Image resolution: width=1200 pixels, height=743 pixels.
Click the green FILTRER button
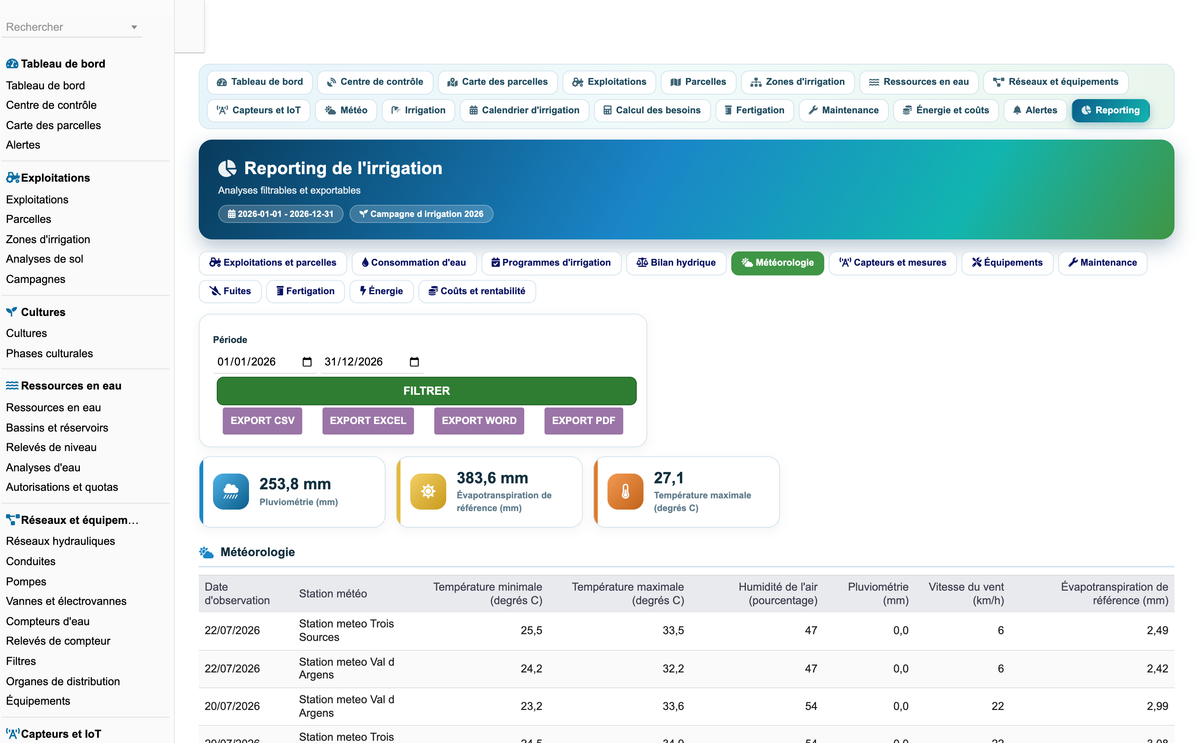[427, 391]
